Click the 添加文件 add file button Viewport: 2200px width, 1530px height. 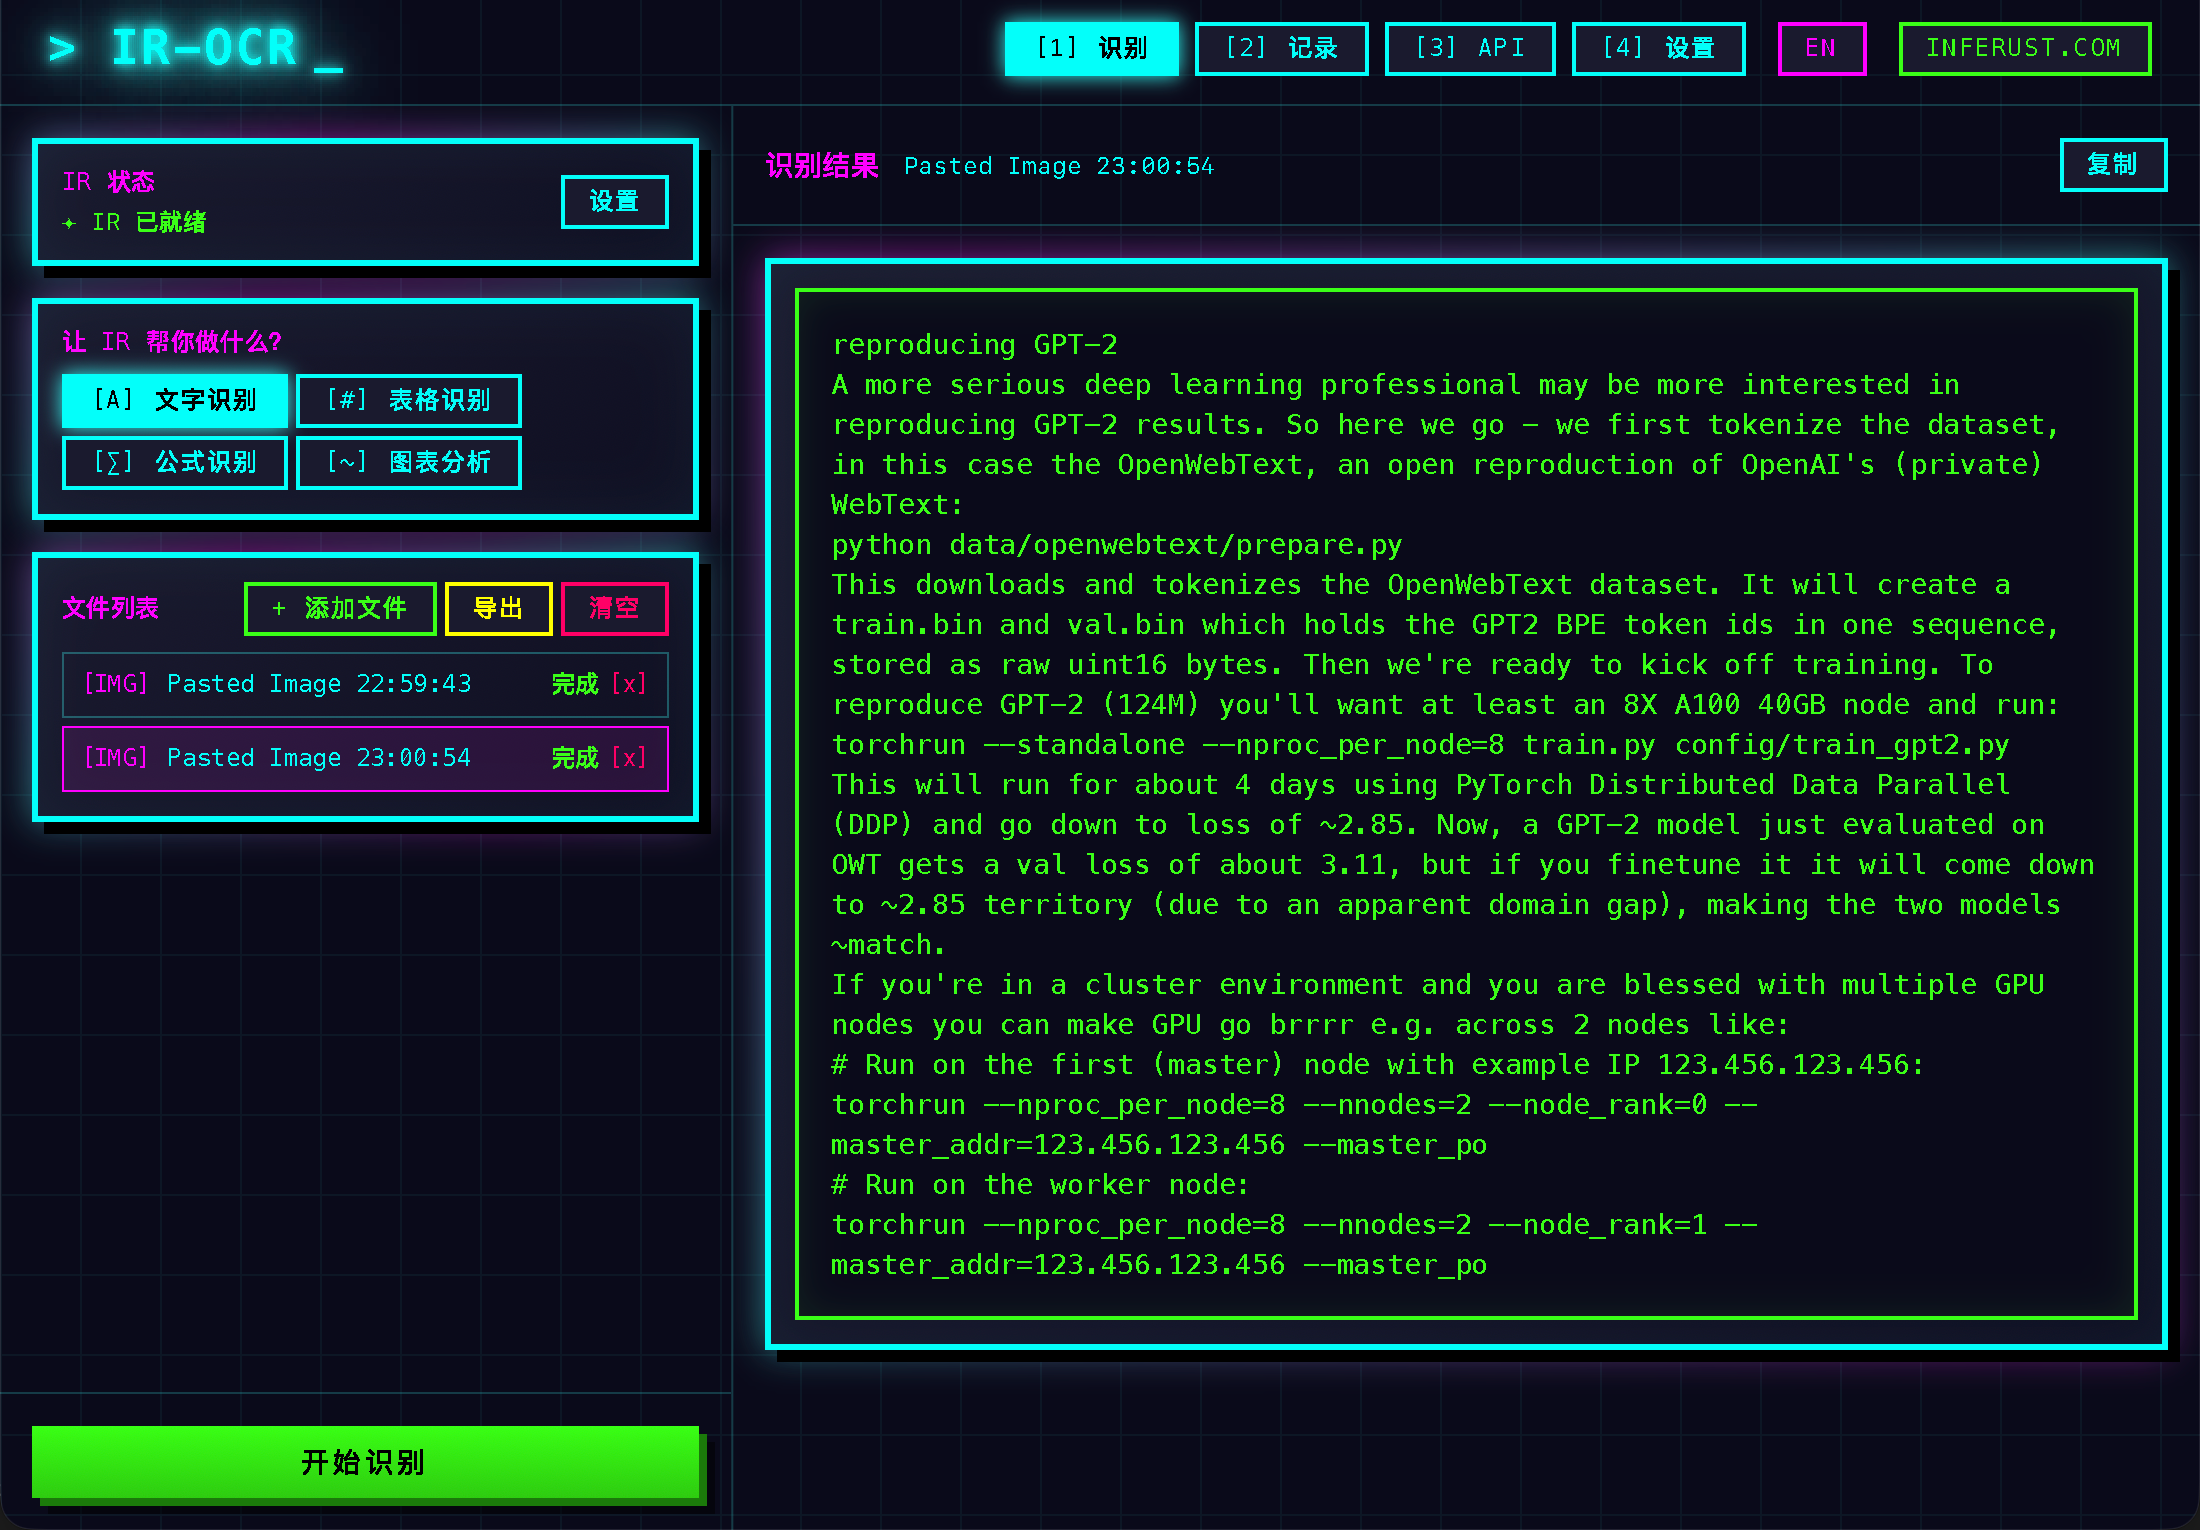pos(339,608)
